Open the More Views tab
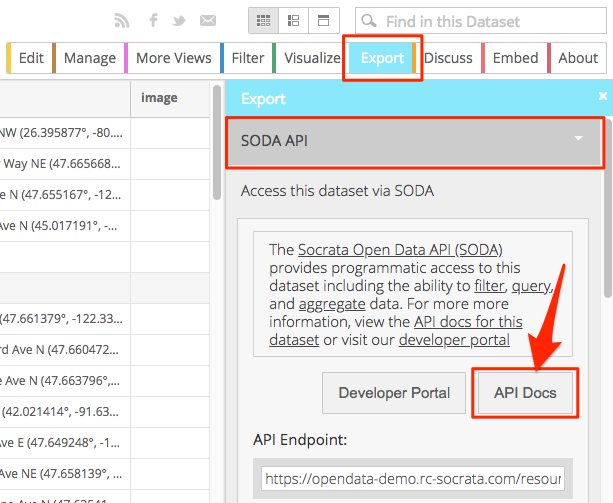Image resolution: width=613 pixels, height=503 pixels. click(172, 58)
